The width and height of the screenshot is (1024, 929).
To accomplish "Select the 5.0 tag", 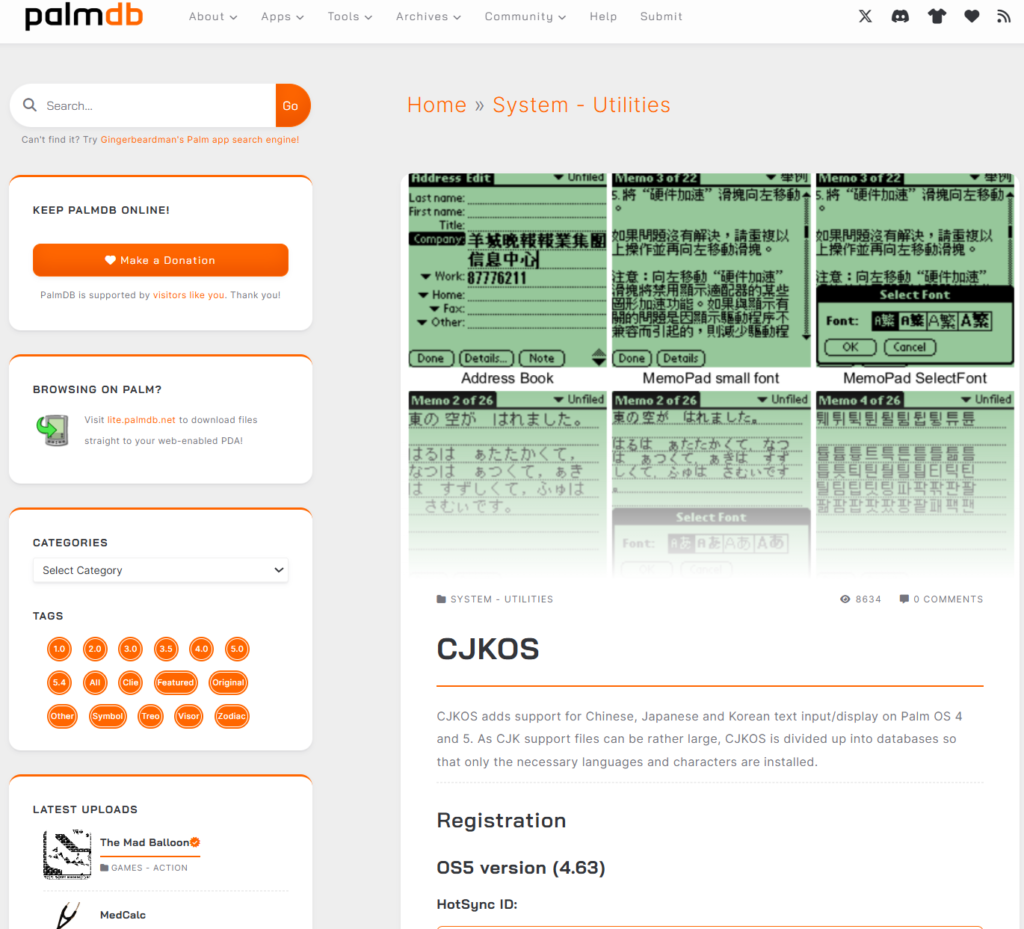I will click(x=237, y=649).
